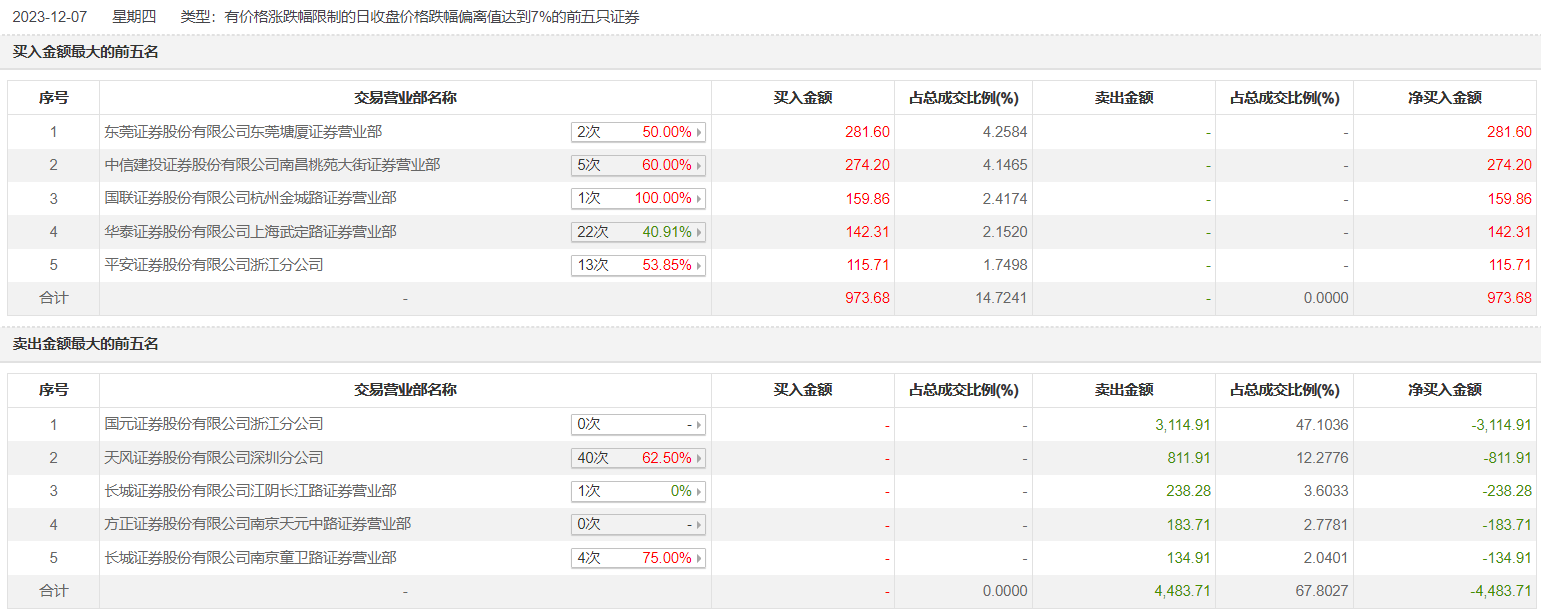Open 长城证券南京童卫路证券营业部 link
1541x614 pixels.
point(250,558)
